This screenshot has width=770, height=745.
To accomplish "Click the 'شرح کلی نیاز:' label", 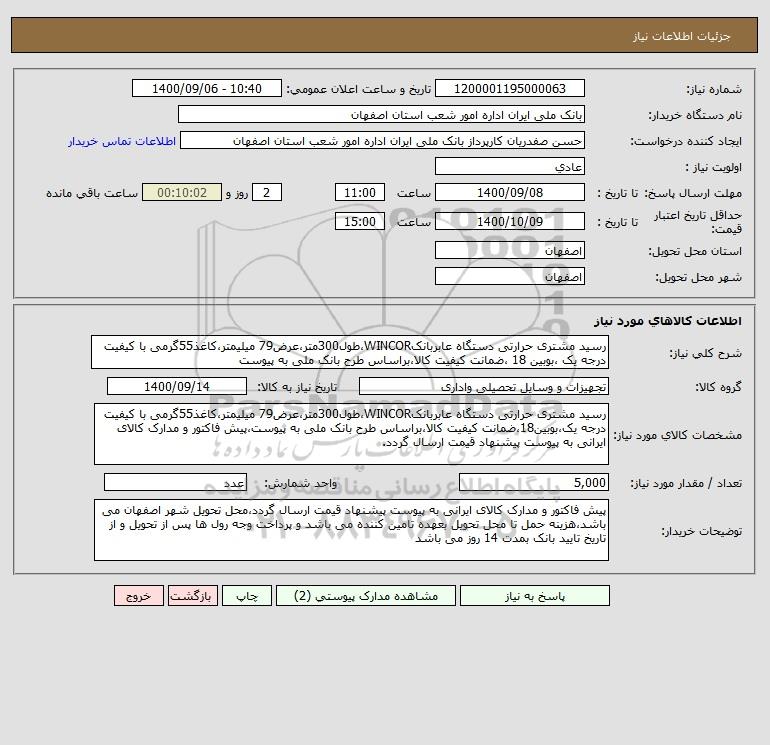I will 706,354.
